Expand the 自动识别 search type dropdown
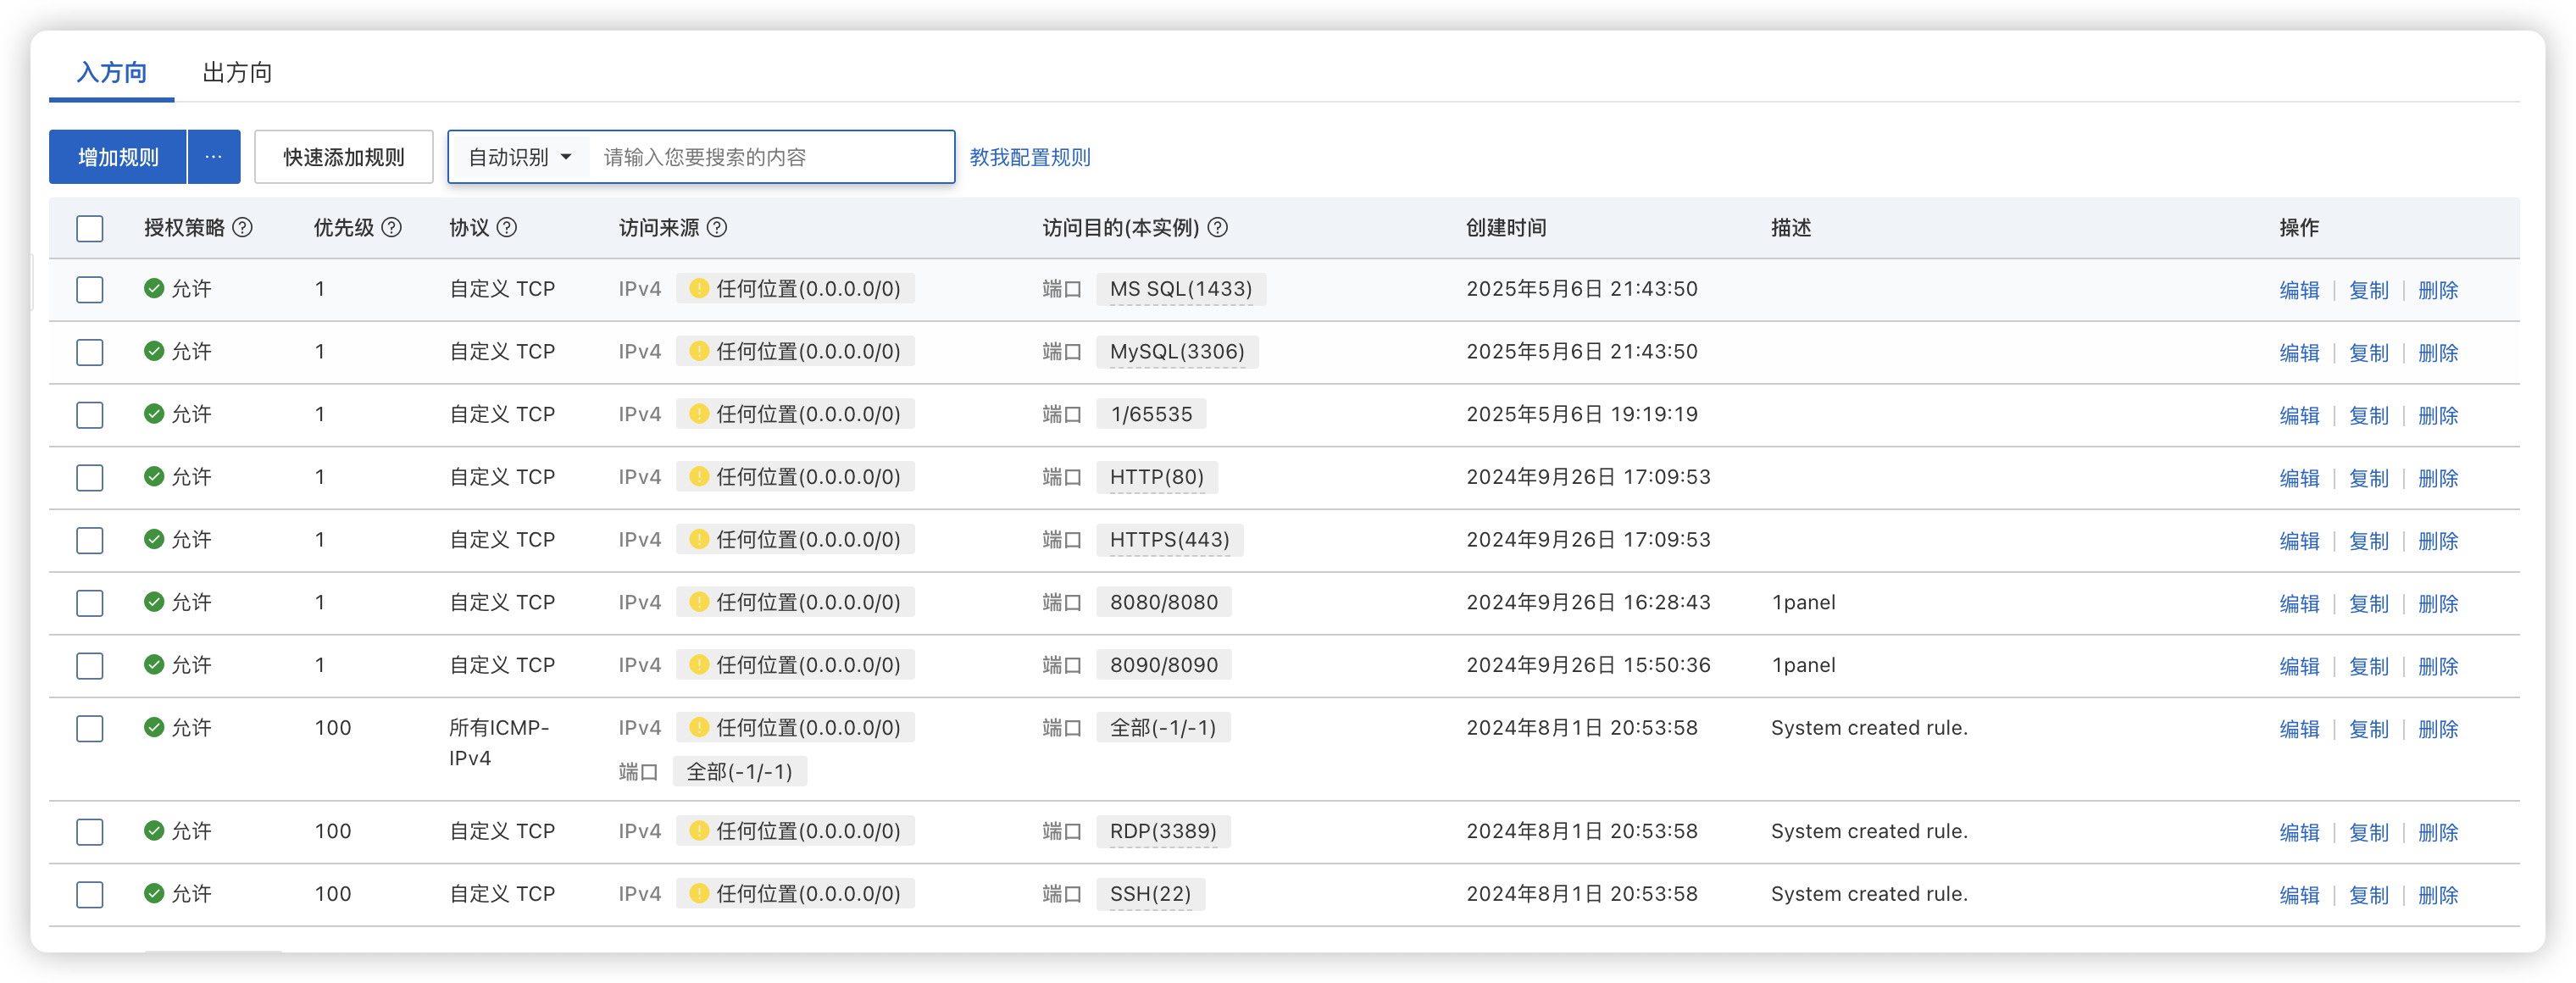This screenshot has width=2576, height=983. tap(520, 157)
